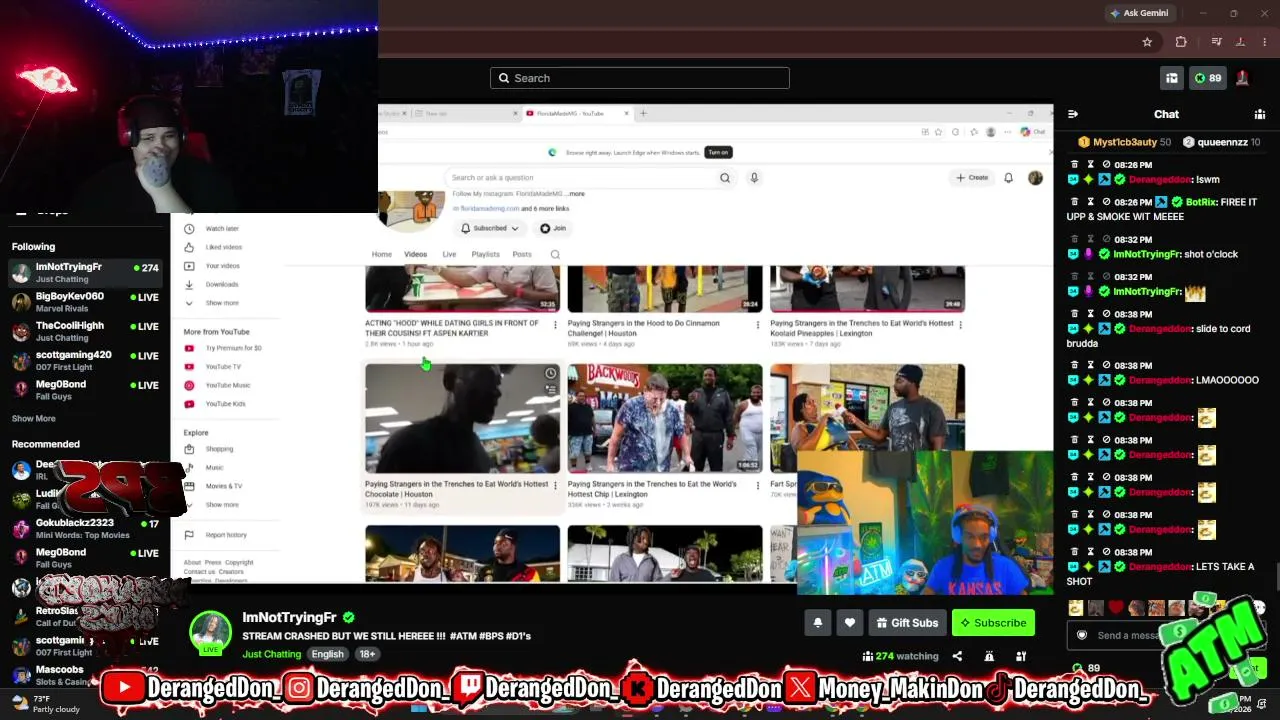Share the stream using the share icon

[957, 656]
